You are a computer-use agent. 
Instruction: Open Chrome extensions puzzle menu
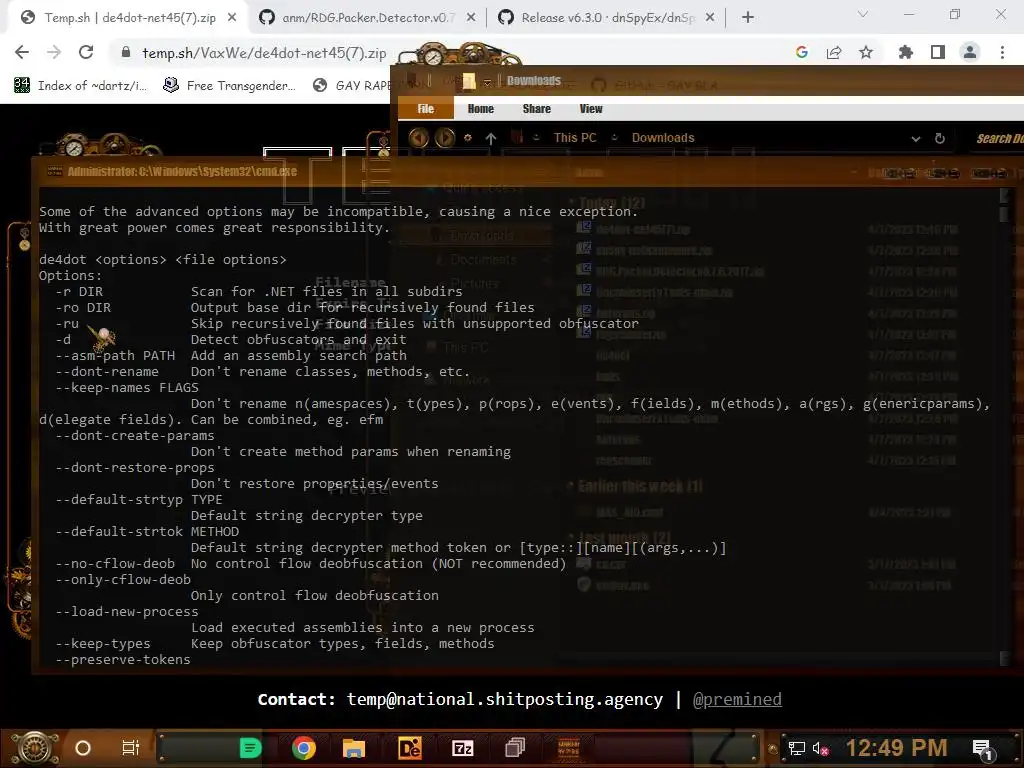pyautogui.click(x=905, y=52)
